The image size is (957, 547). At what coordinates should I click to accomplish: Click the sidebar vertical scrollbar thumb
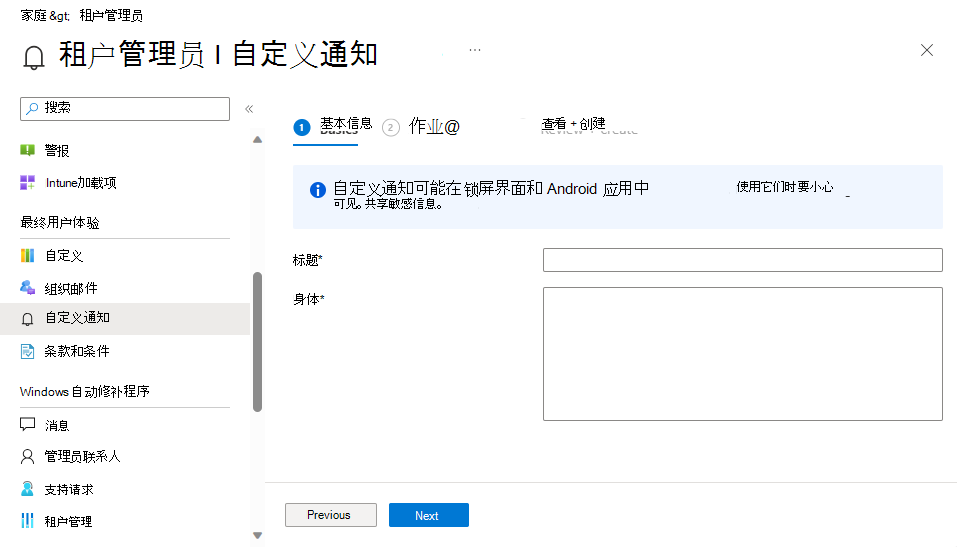tap(258, 342)
